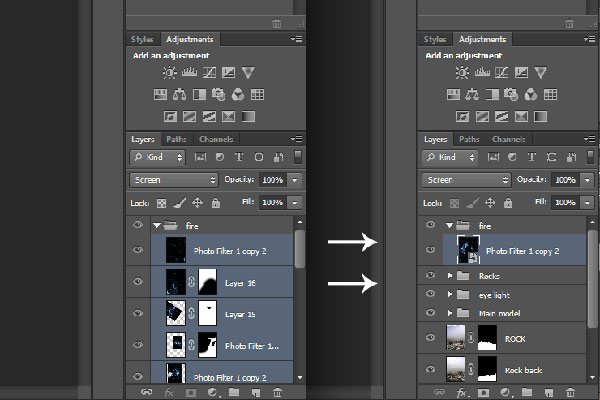Add Threshold adjustment in right panel
The width and height of the screenshot is (600, 400).
coord(502,116)
